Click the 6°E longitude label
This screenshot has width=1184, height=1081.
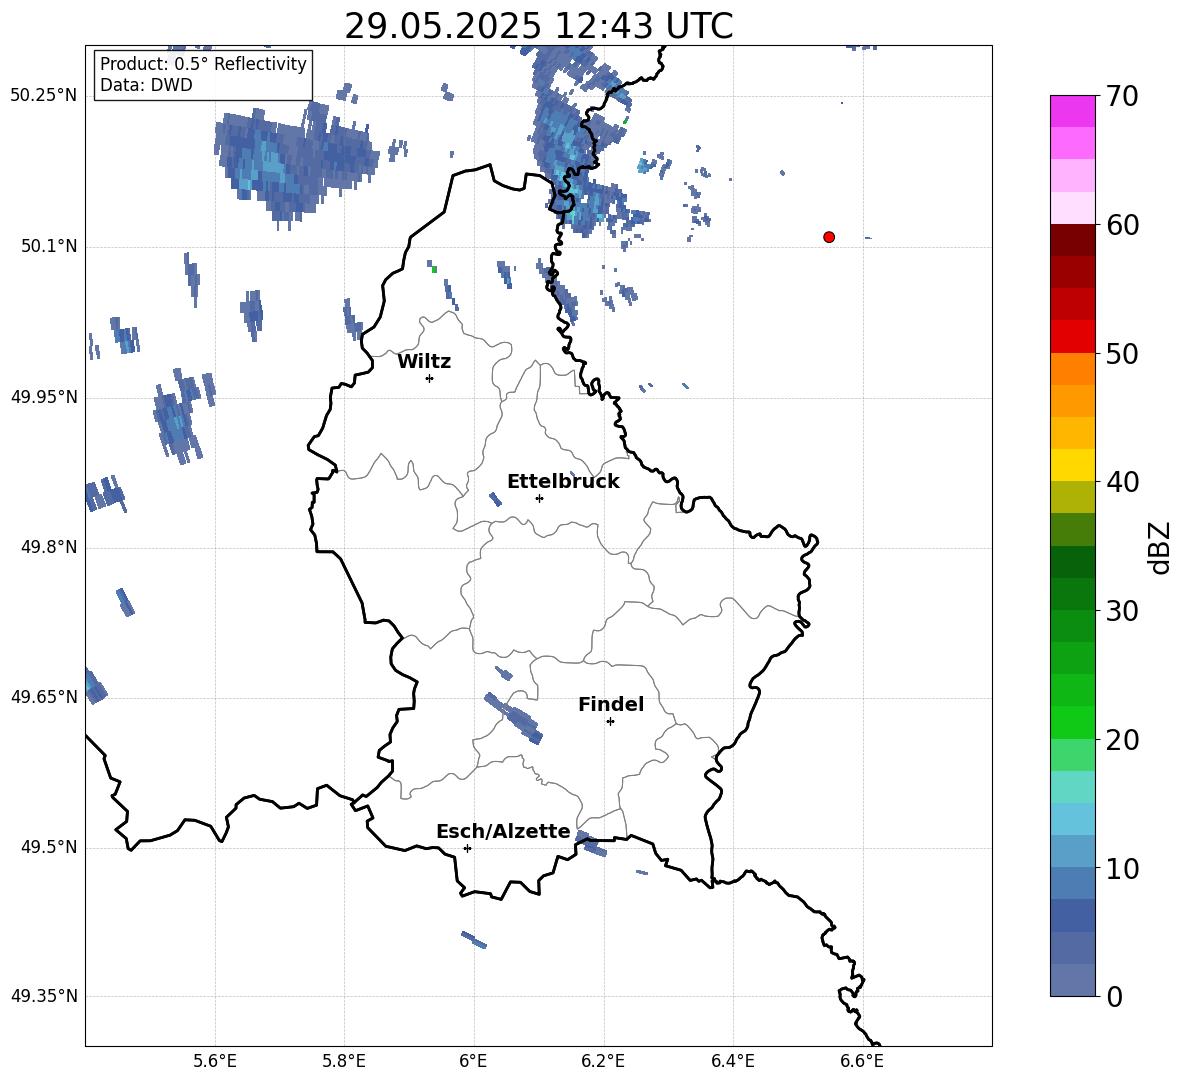473,1061
